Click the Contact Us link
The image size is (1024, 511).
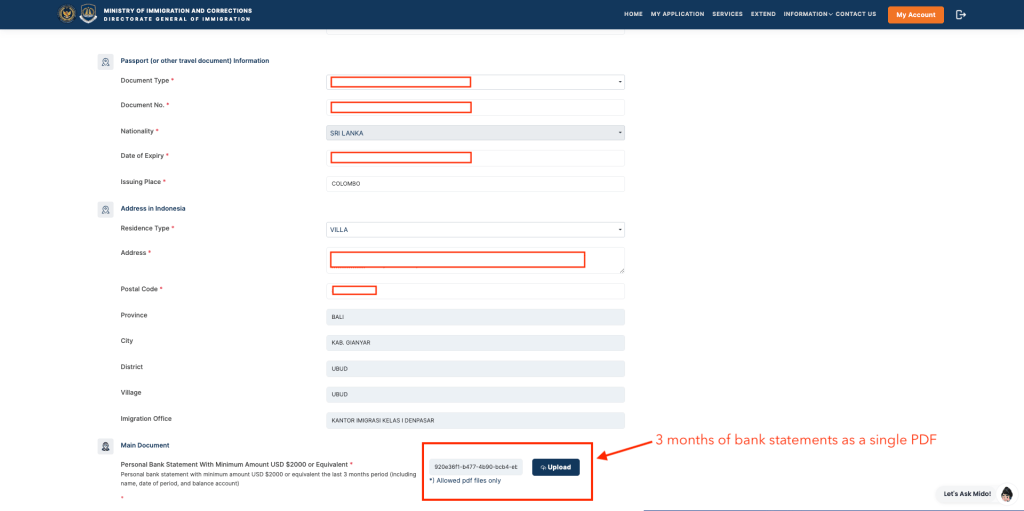856,14
